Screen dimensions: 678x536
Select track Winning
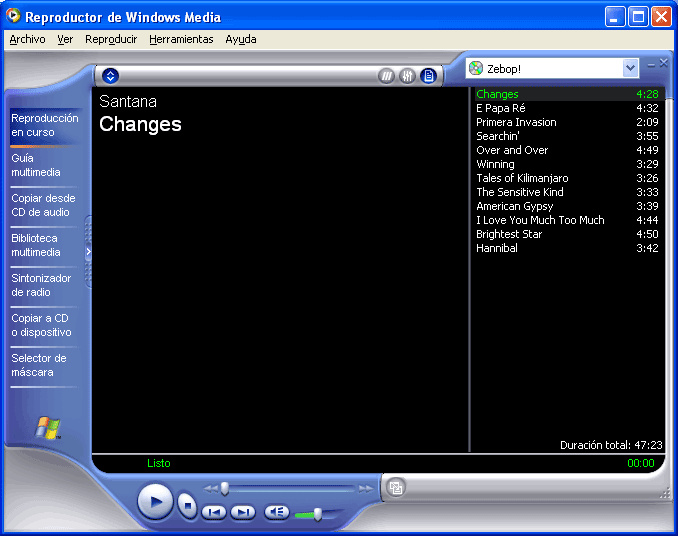pyautogui.click(x=567, y=164)
